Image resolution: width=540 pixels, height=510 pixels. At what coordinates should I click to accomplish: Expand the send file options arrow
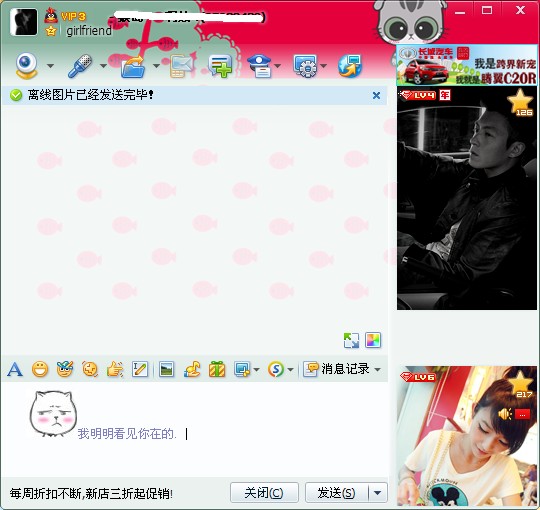[156, 65]
